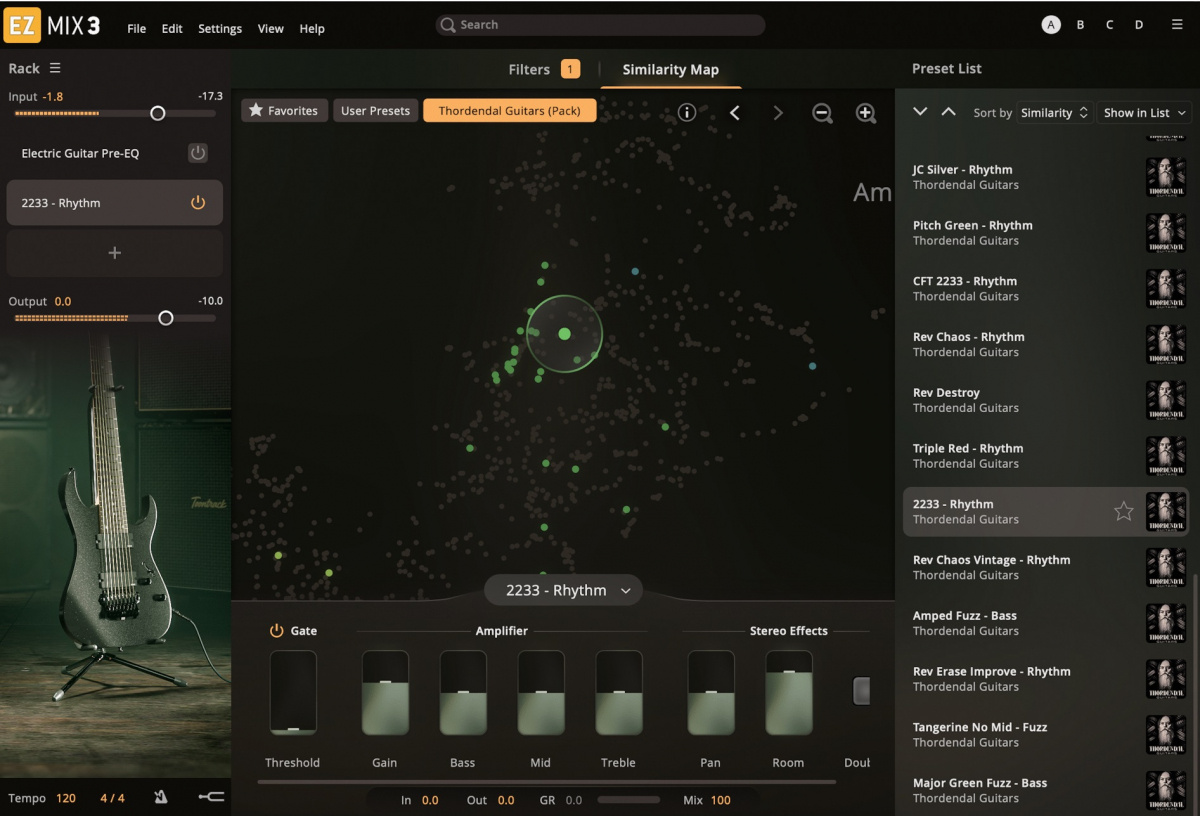Click the zoom out magnifier on map
Viewport: 1200px width, 816px height.
[822, 113]
